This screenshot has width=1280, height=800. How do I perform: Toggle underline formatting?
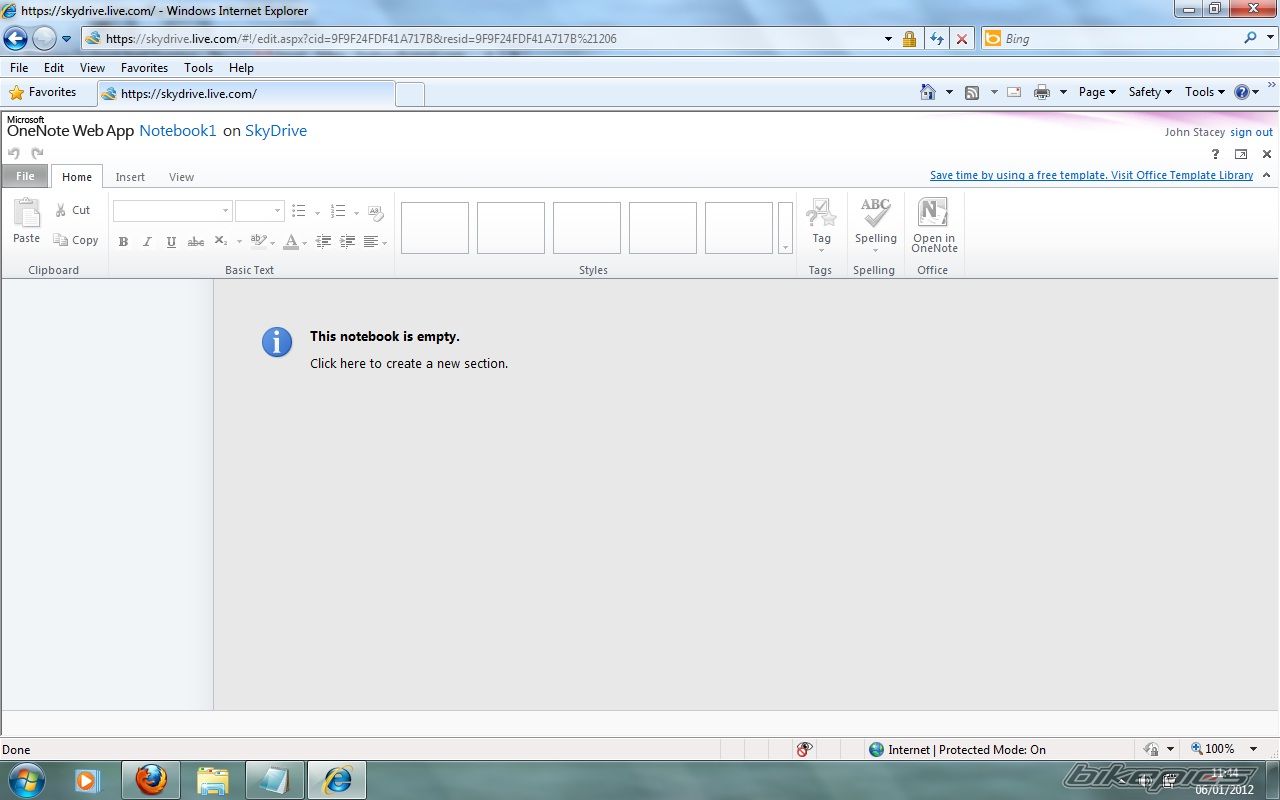(171, 242)
